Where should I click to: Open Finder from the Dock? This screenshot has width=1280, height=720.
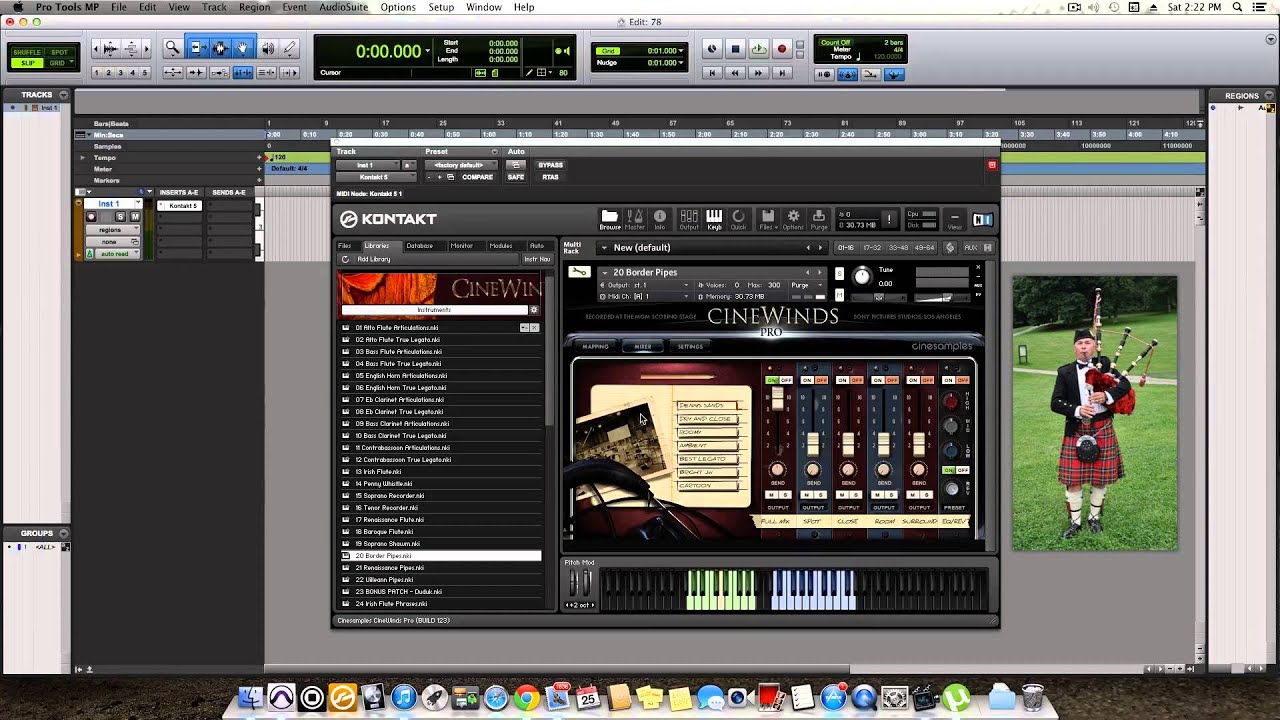pyautogui.click(x=251, y=698)
